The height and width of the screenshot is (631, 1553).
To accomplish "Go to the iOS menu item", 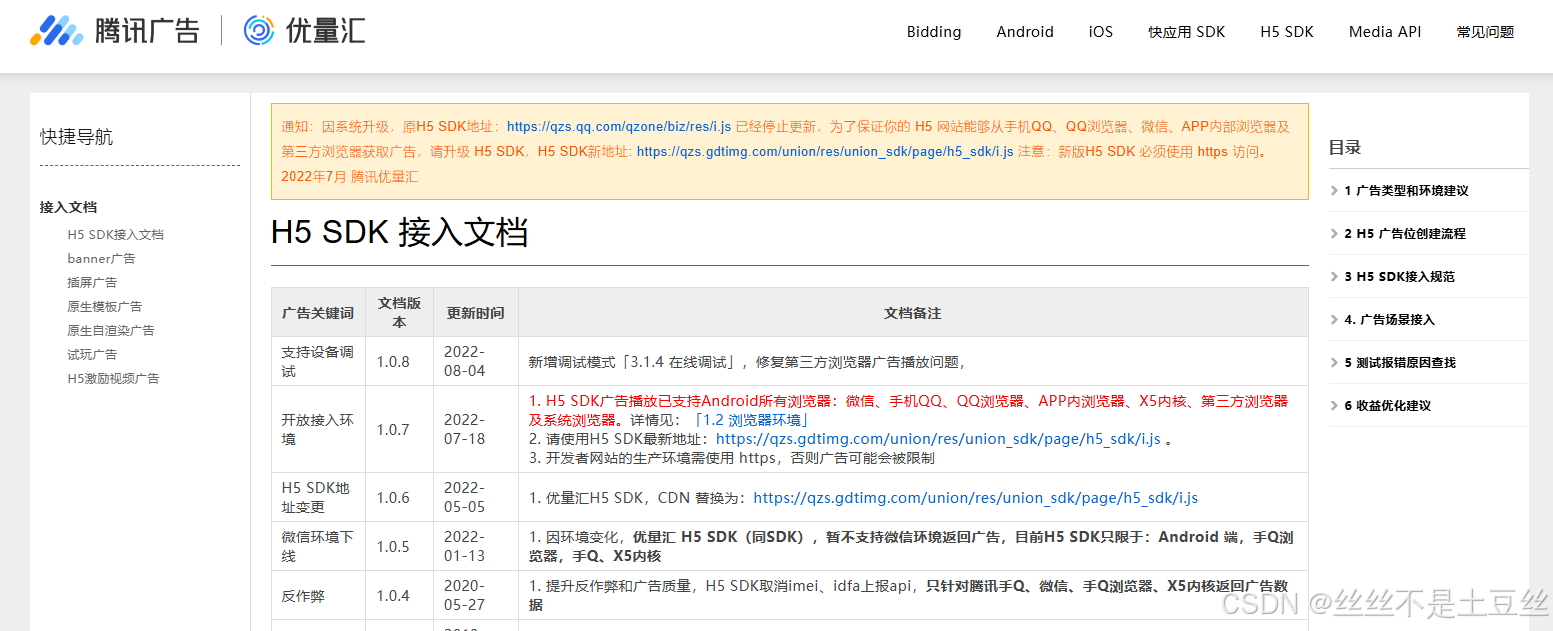I will pos(1101,32).
